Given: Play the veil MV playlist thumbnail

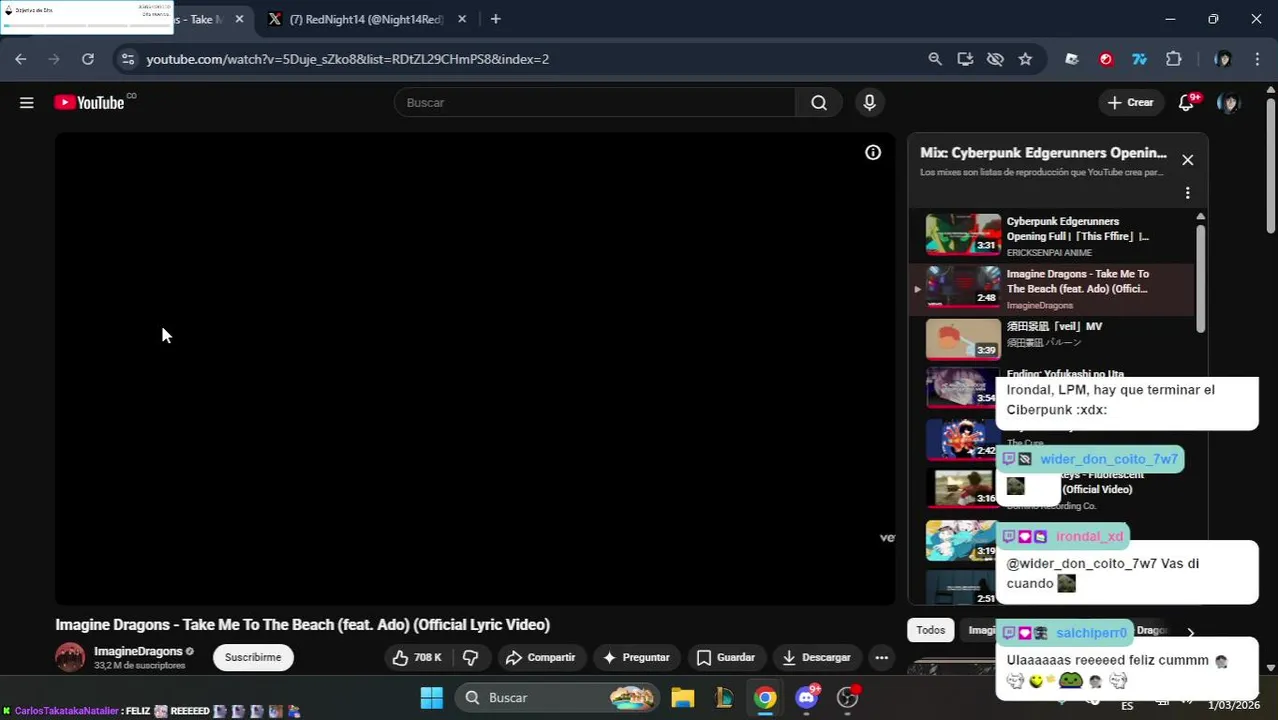Looking at the screenshot, I should point(963,339).
